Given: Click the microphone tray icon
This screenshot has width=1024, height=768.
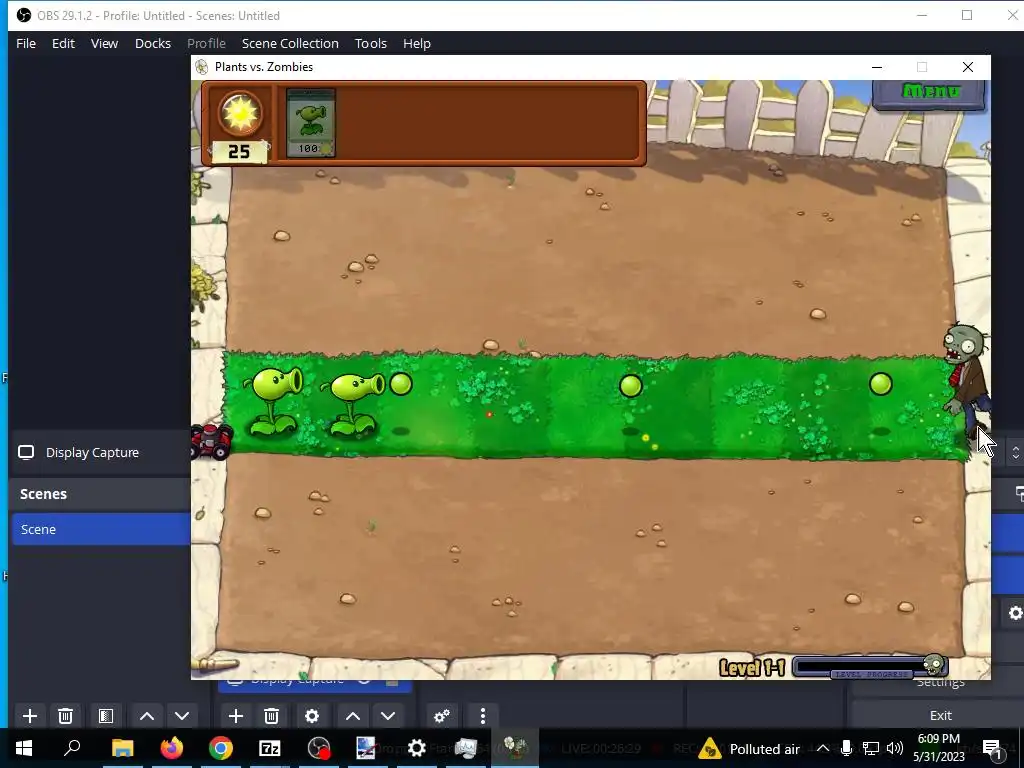Looking at the screenshot, I should 846,748.
